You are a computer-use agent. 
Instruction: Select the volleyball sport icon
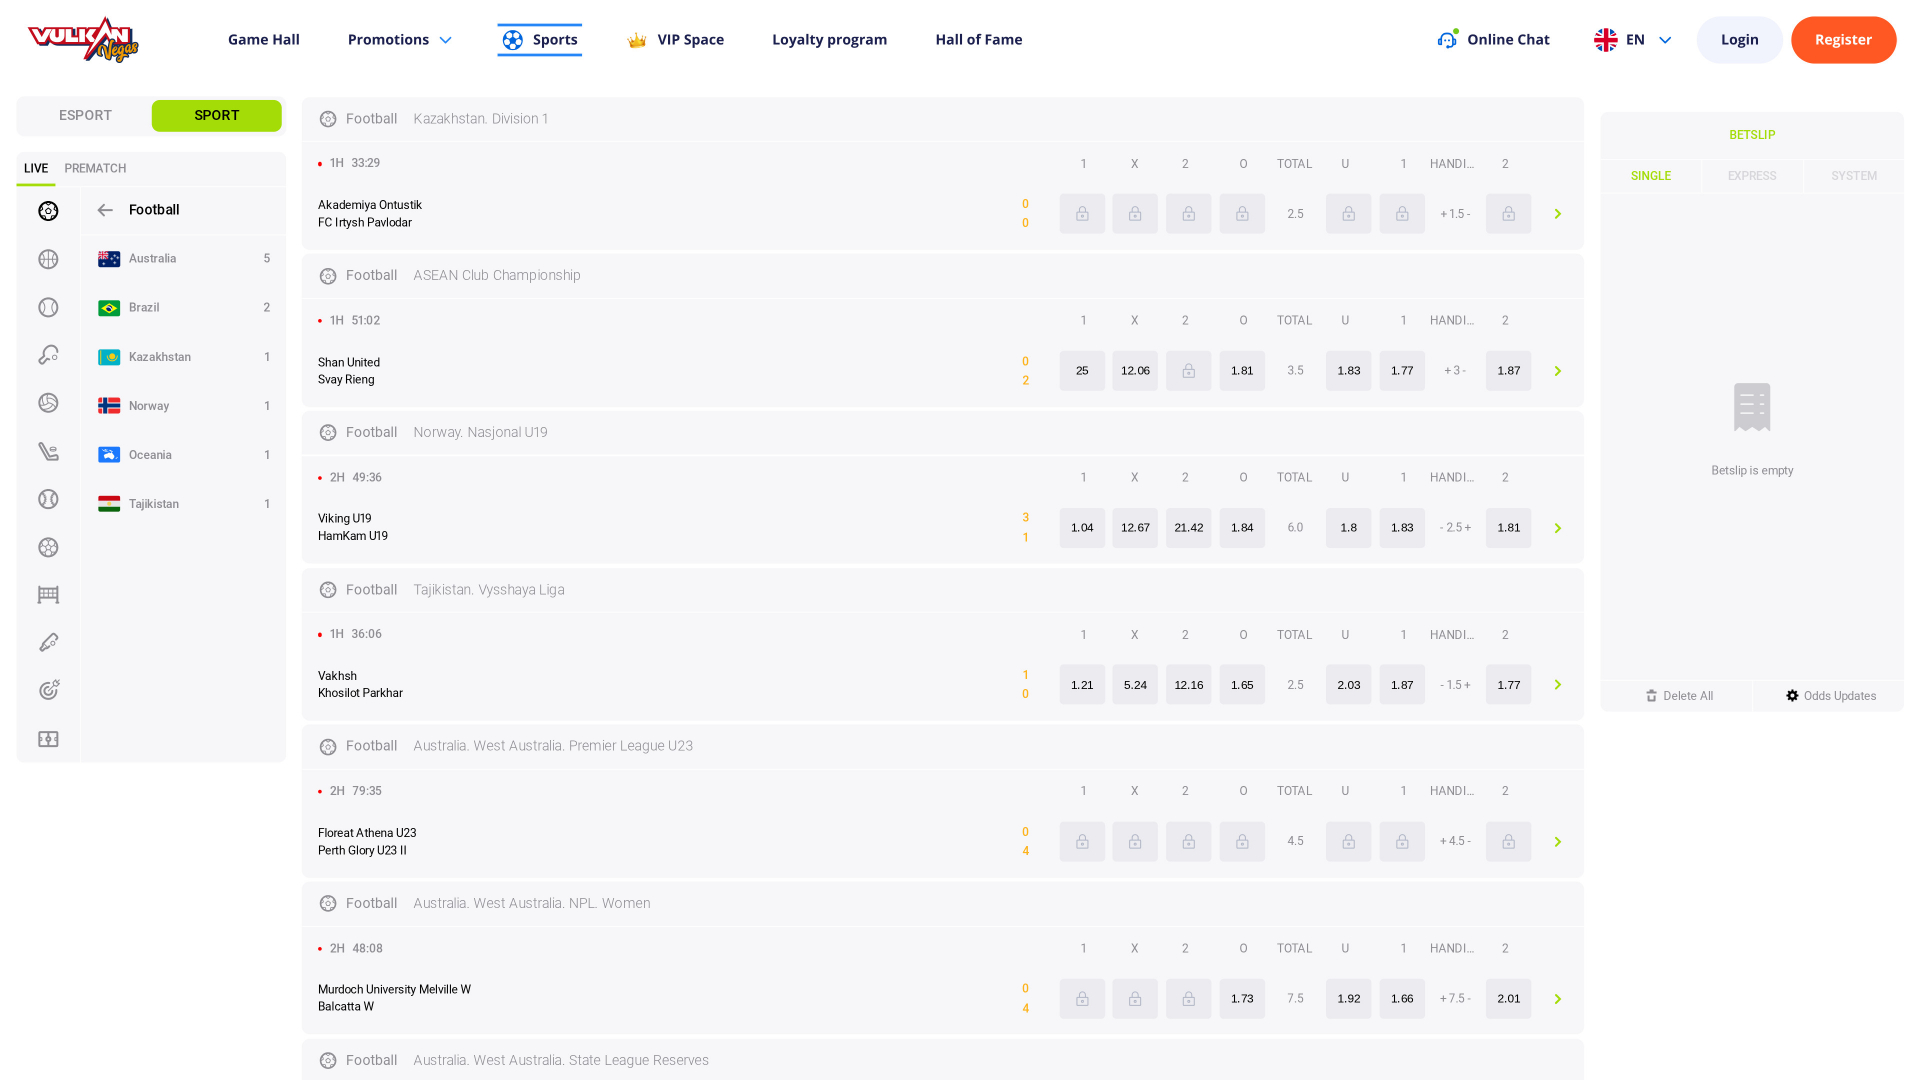48,403
